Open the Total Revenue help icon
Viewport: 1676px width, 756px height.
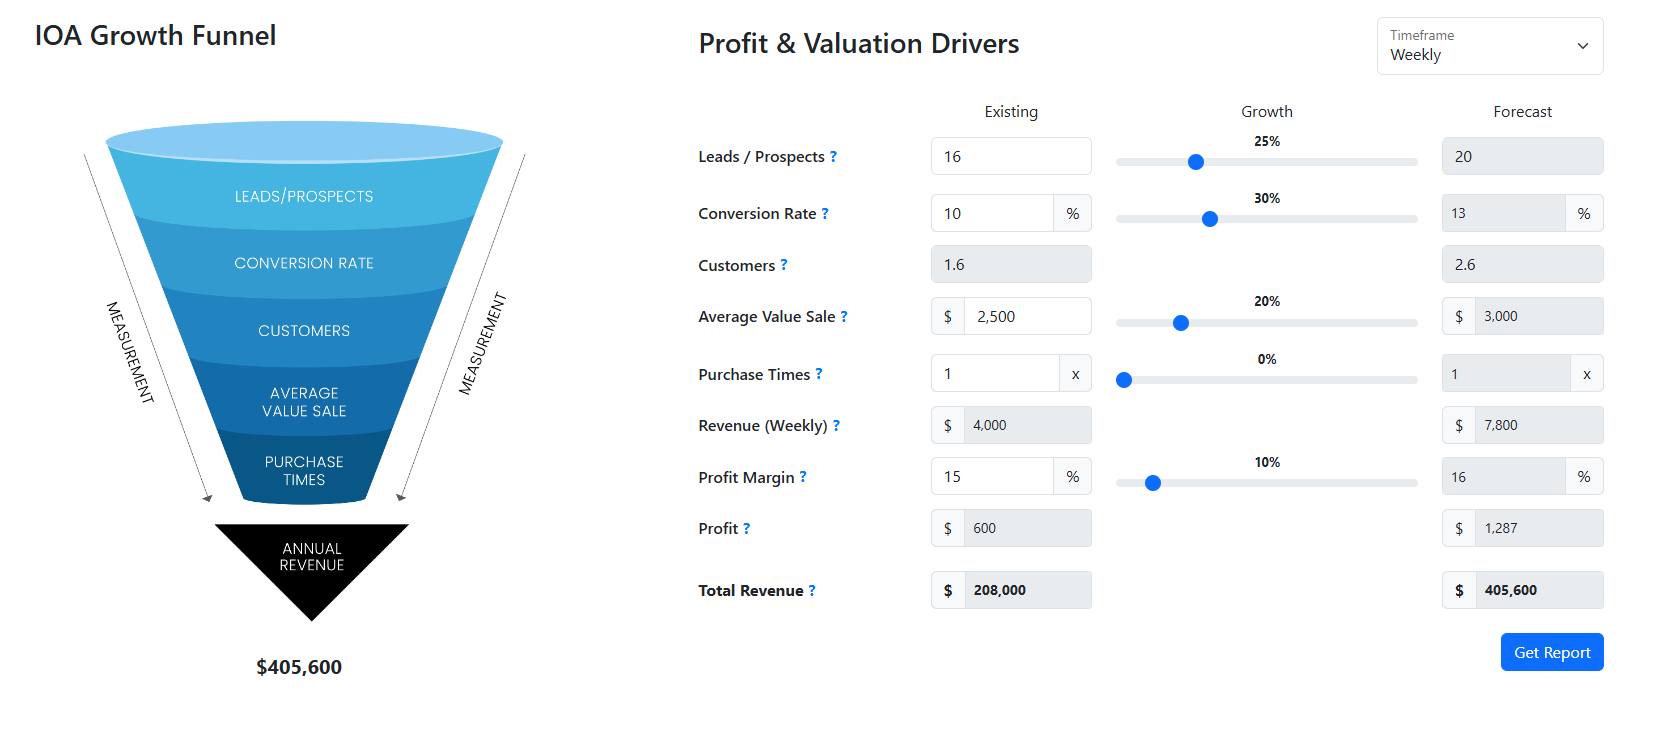(x=811, y=590)
